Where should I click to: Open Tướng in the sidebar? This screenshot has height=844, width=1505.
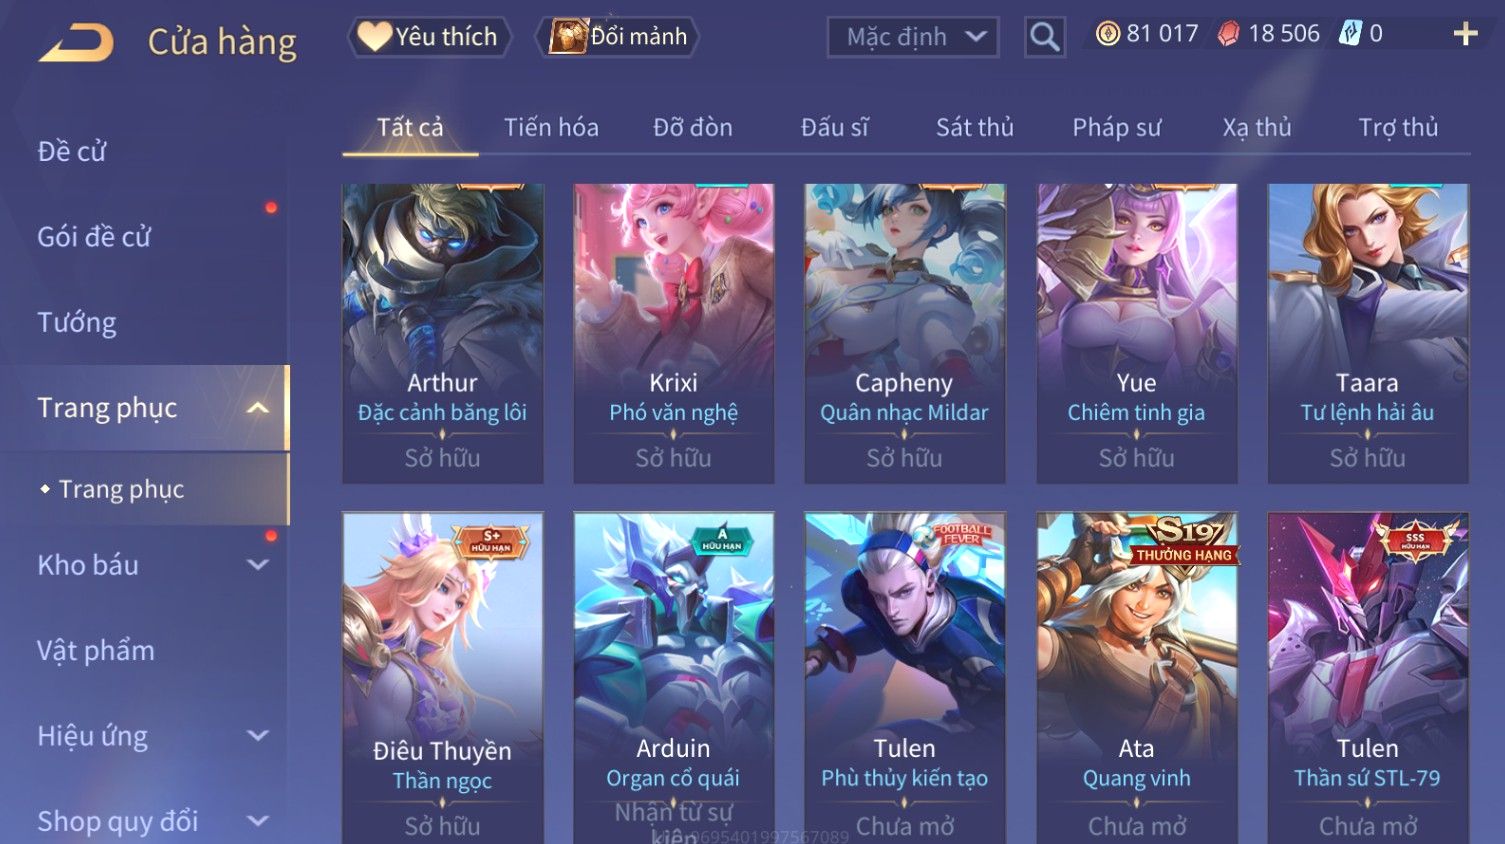tap(77, 322)
